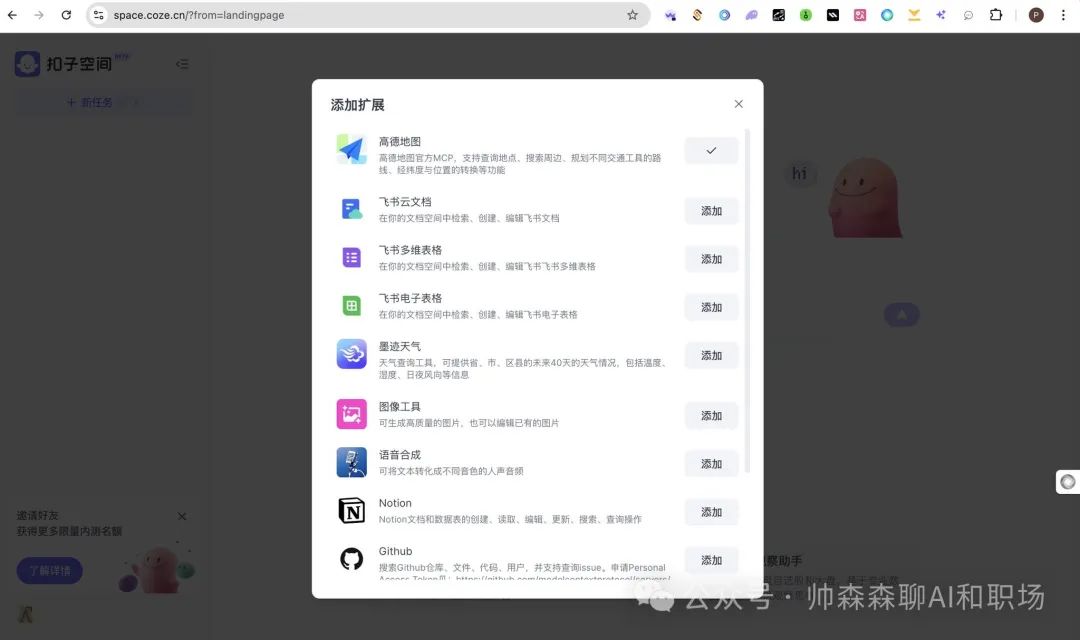Screen dimensions: 1080x640
Task: Click the 飞书多维表格 purple list icon
Action: click(351, 258)
